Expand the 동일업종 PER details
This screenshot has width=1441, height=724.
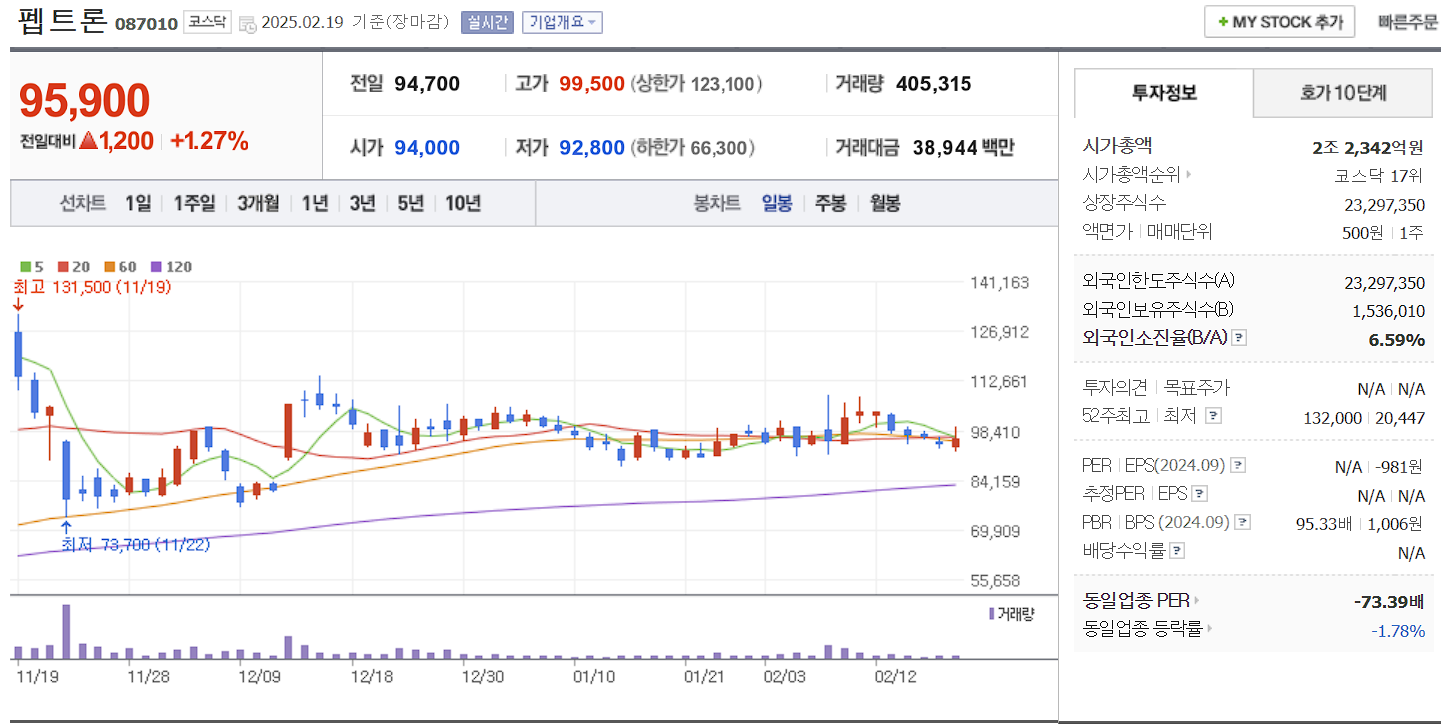(x=1196, y=600)
